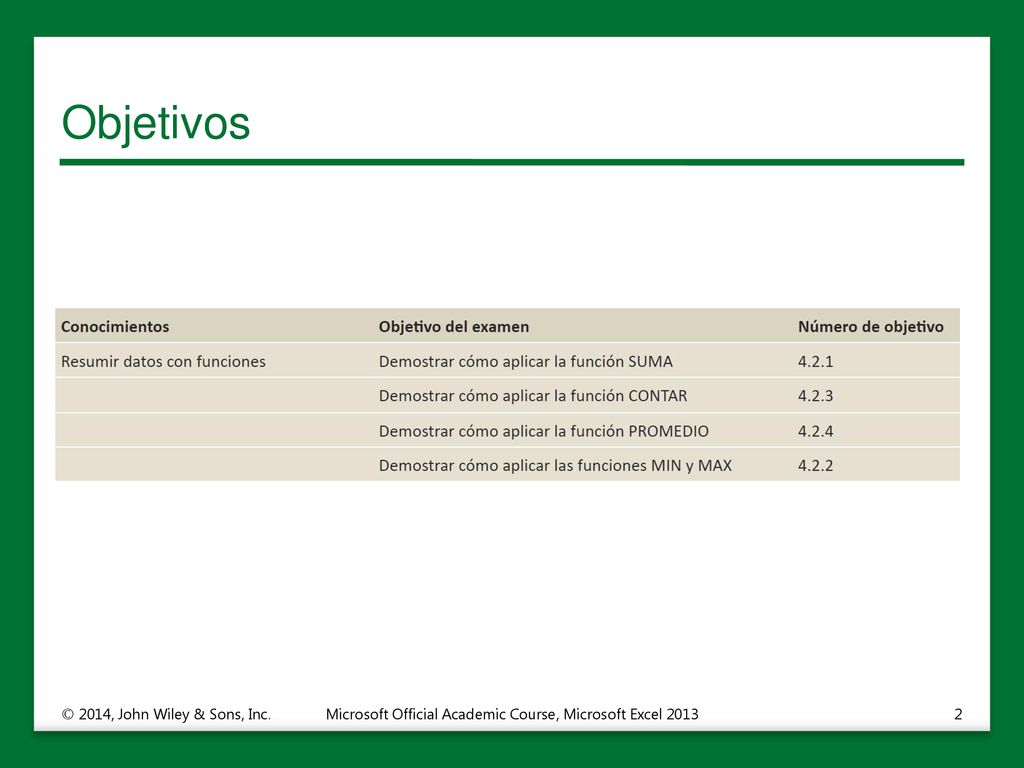Click objective number 4.2.3
This screenshot has height=768, width=1024.
coord(816,396)
